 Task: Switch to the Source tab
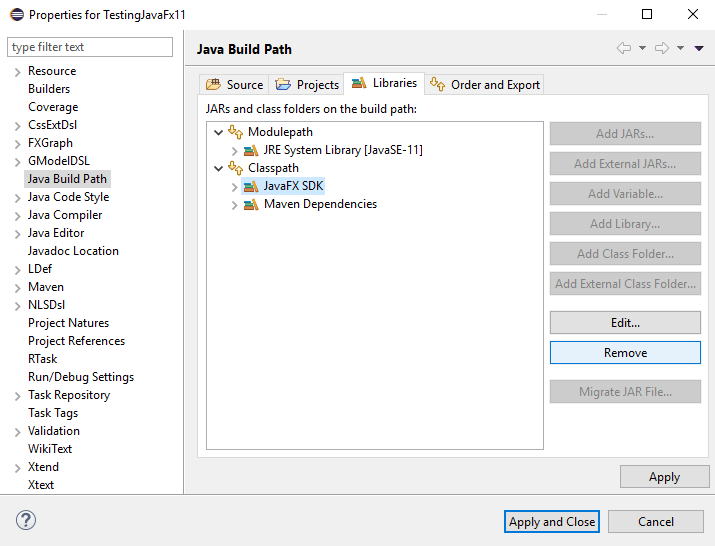234,84
